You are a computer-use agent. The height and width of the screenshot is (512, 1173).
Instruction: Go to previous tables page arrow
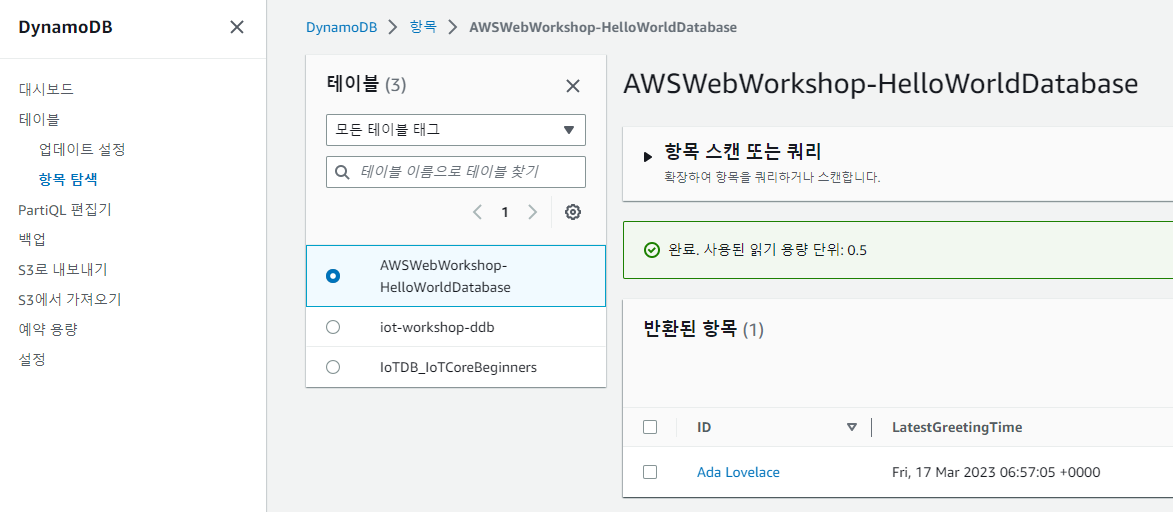[x=478, y=213]
